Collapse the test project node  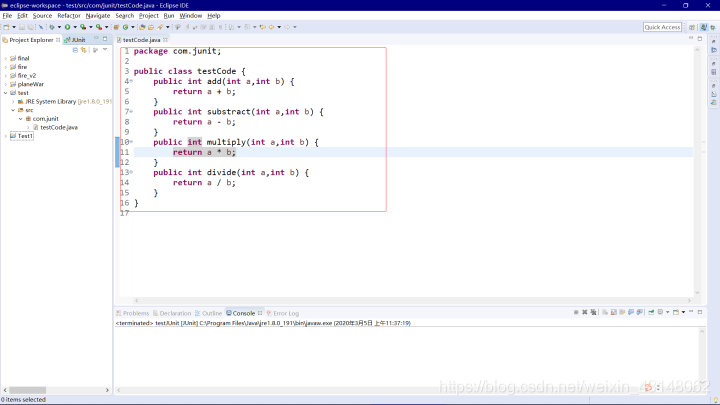pyautogui.click(x=6, y=93)
